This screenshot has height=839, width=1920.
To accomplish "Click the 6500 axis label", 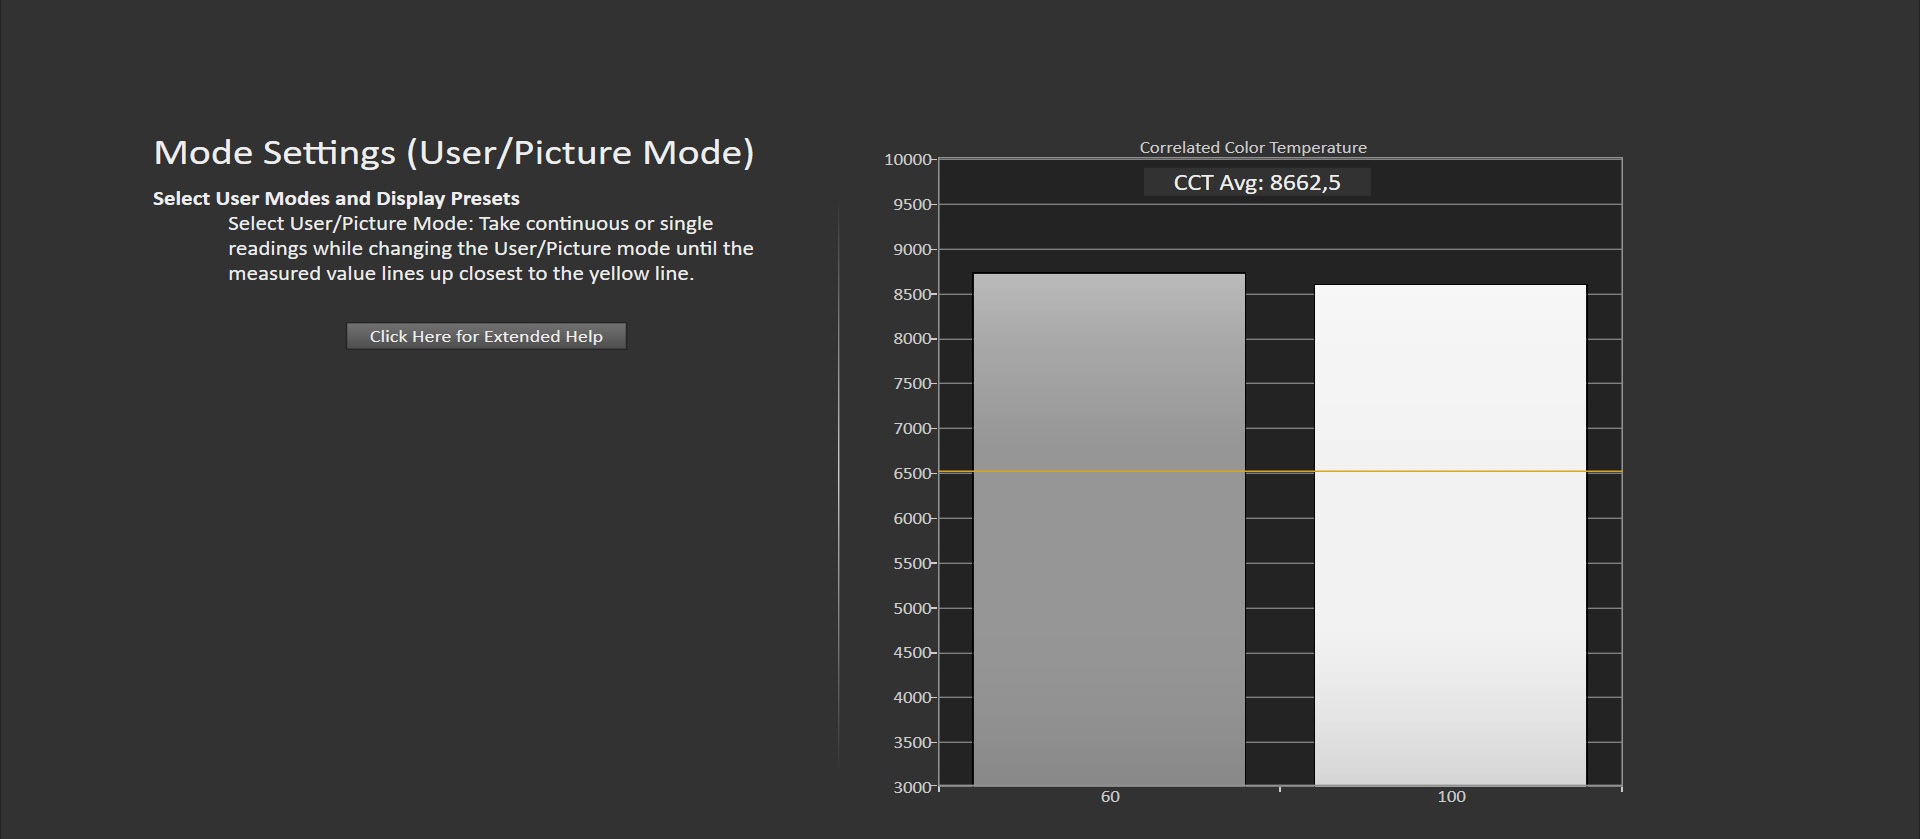I will click(912, 473).
